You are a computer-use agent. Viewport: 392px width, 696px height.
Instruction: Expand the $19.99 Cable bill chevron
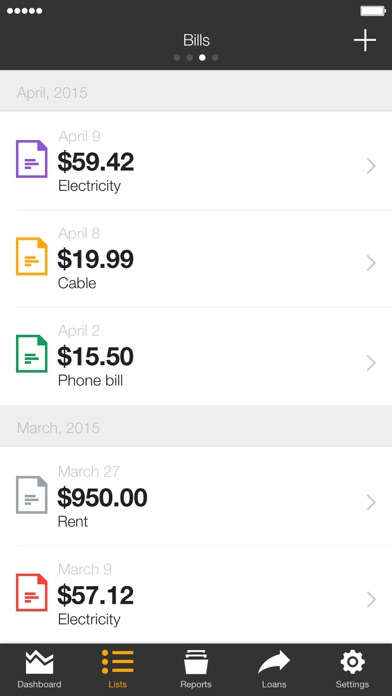tap(371, 263)
